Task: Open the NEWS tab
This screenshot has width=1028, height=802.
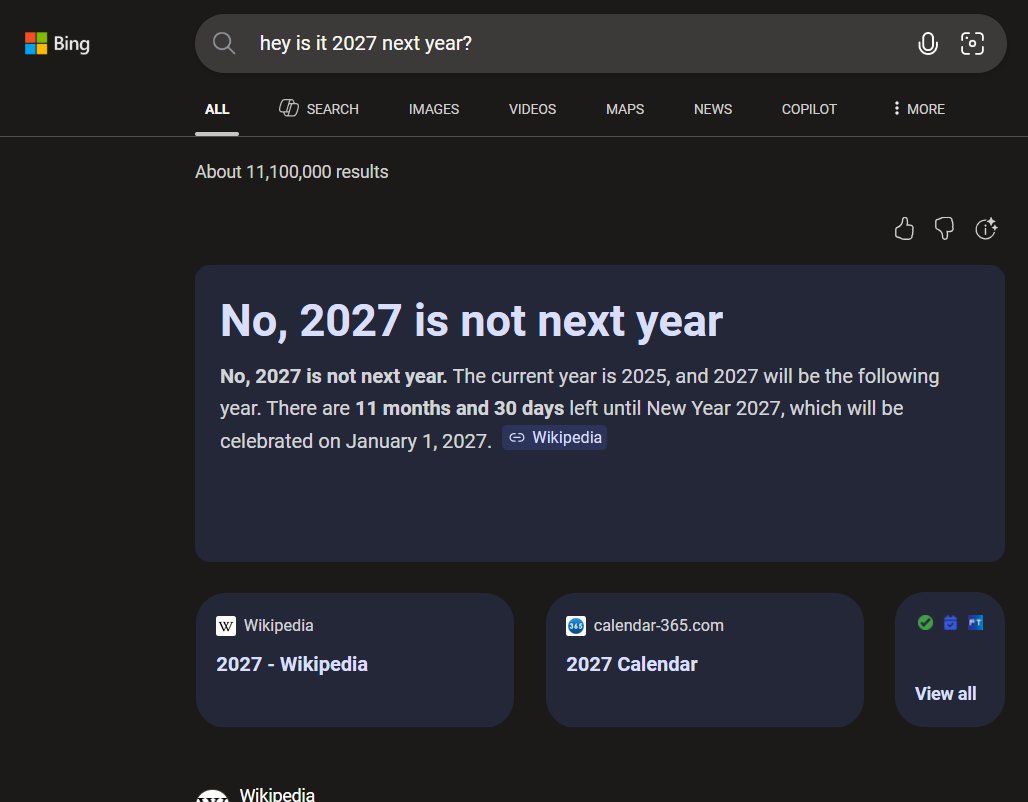Action: coord(713,109)
